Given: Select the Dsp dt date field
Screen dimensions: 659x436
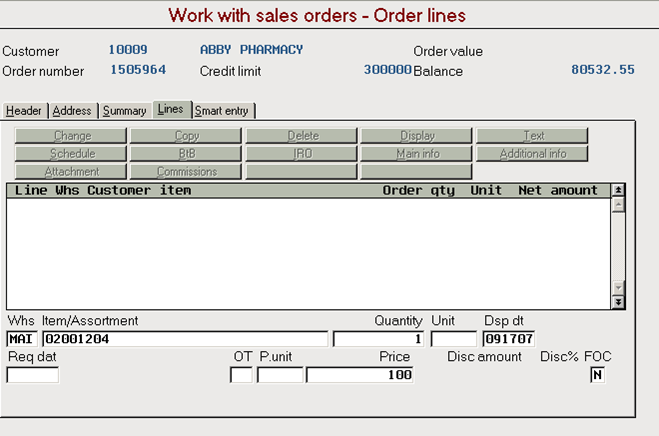Looking at the screenshot, I should (x=509, y=339).
